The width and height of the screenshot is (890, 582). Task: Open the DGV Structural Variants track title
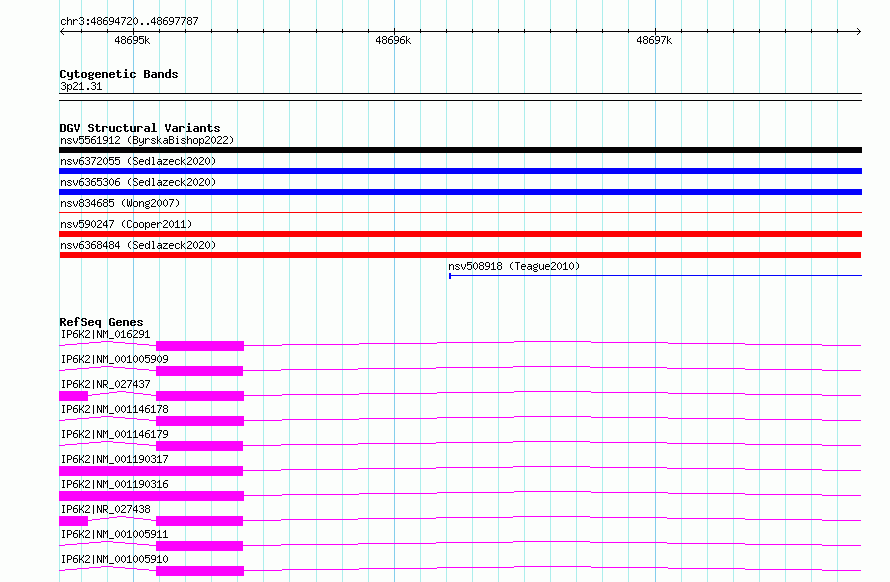pyautogui.click(x=140, y=128)
